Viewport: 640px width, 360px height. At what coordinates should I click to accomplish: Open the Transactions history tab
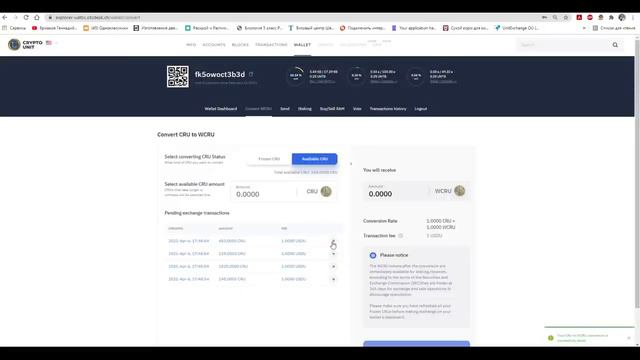pyautogui.click(x=388, y=109)
